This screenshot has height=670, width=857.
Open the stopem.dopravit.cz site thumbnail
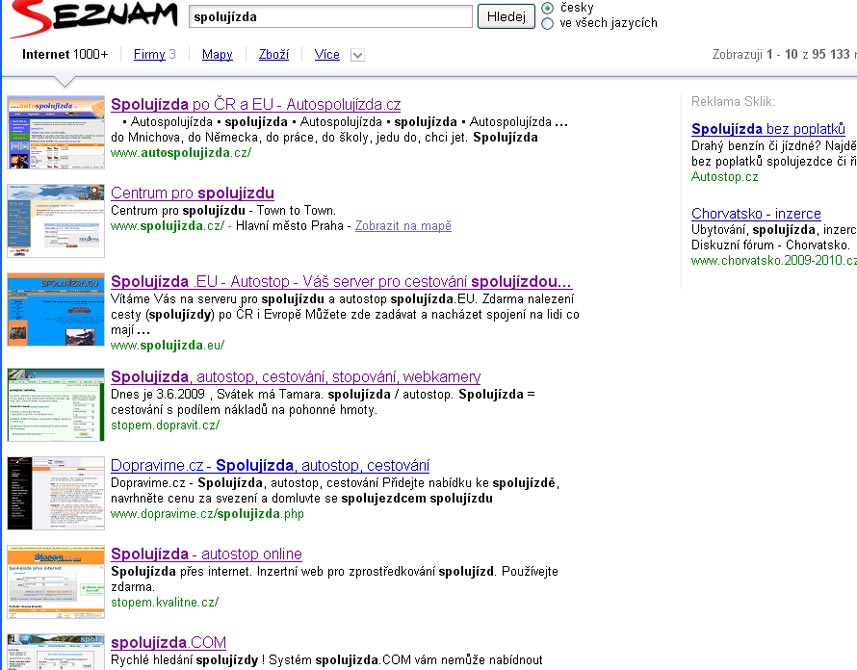[x=56, y=404]
